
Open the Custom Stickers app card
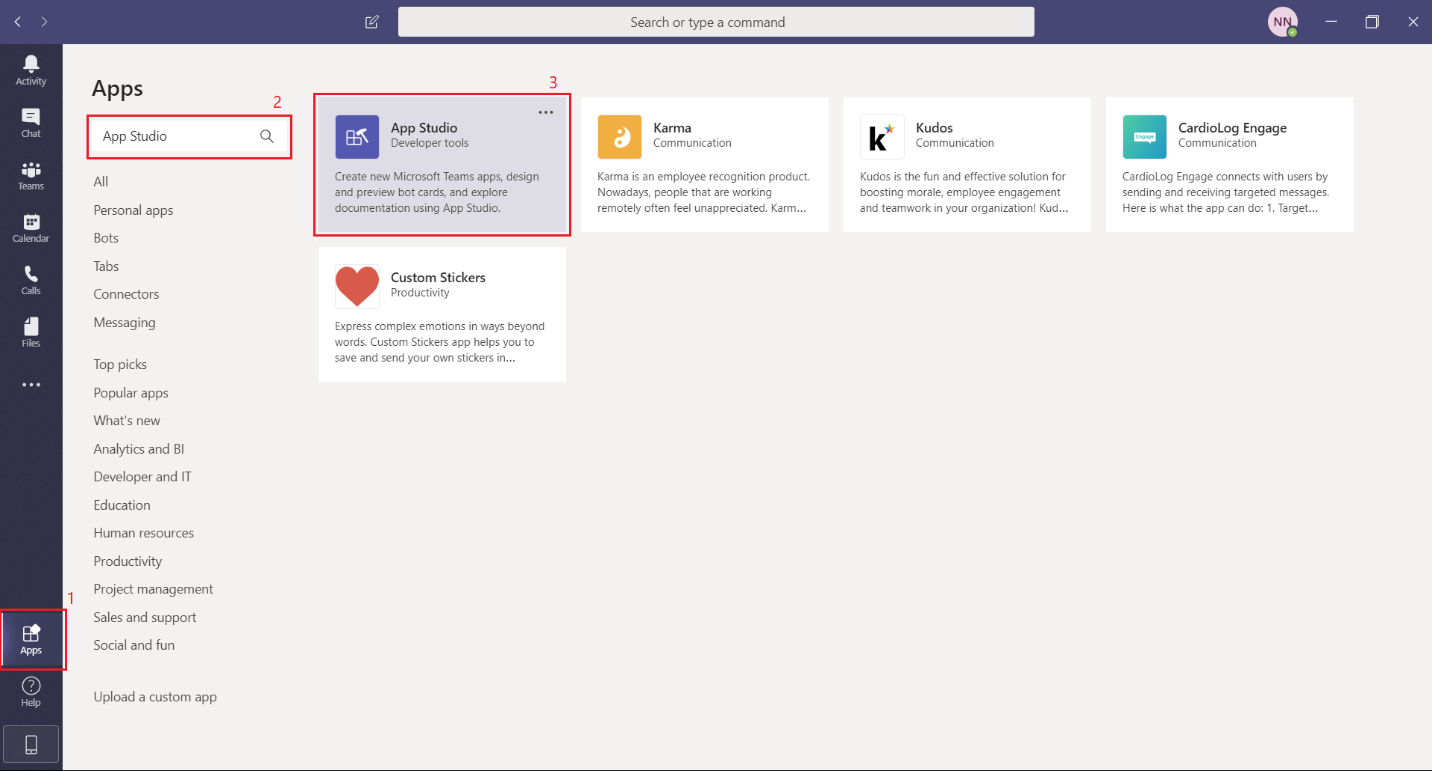[442, 315]
